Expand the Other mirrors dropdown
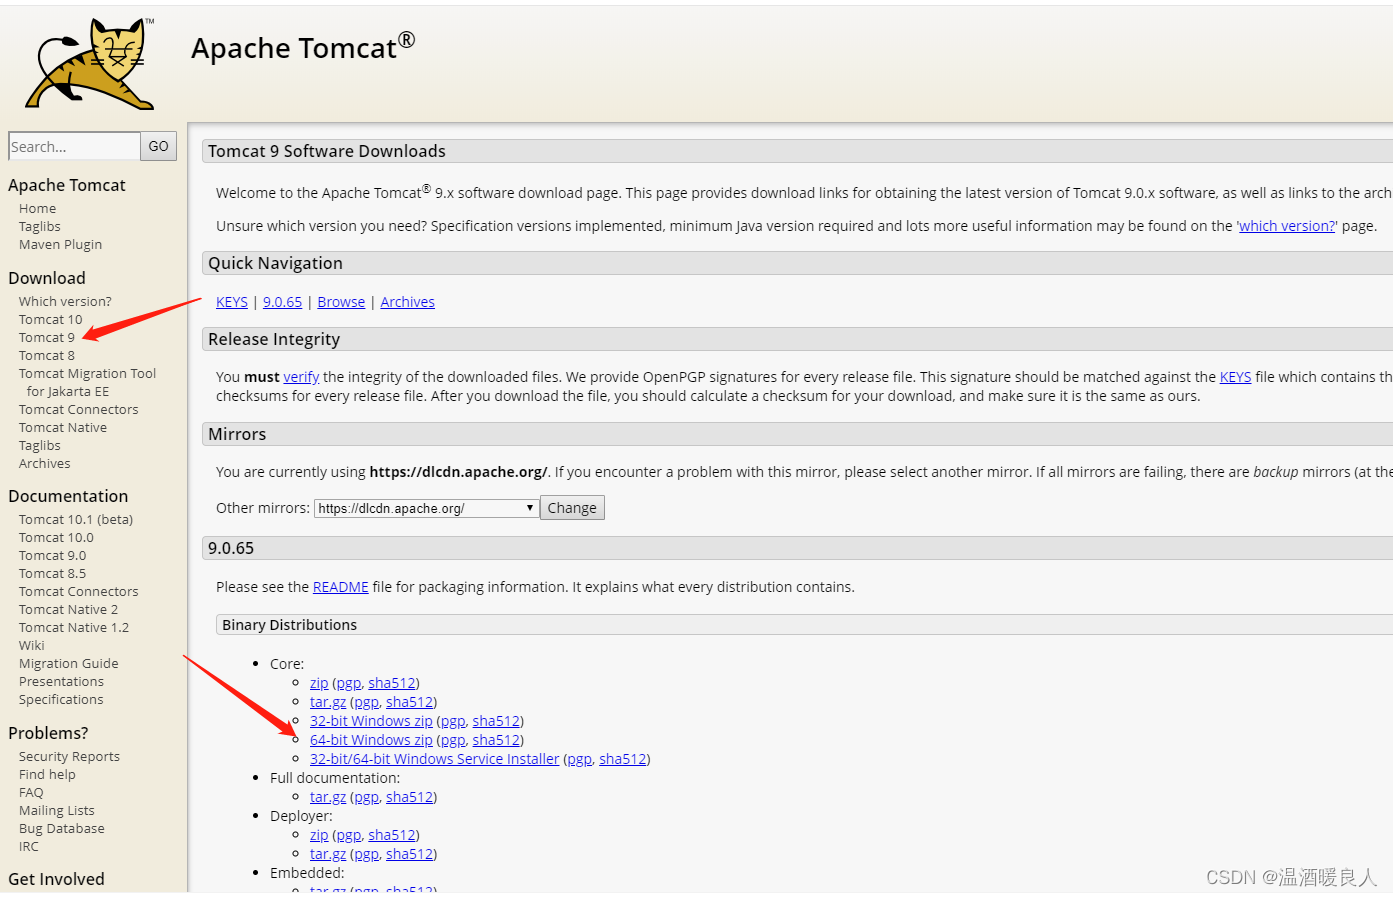Viewport: 1393px width, 897px height. pyautogui.click(x=427, y=508)
